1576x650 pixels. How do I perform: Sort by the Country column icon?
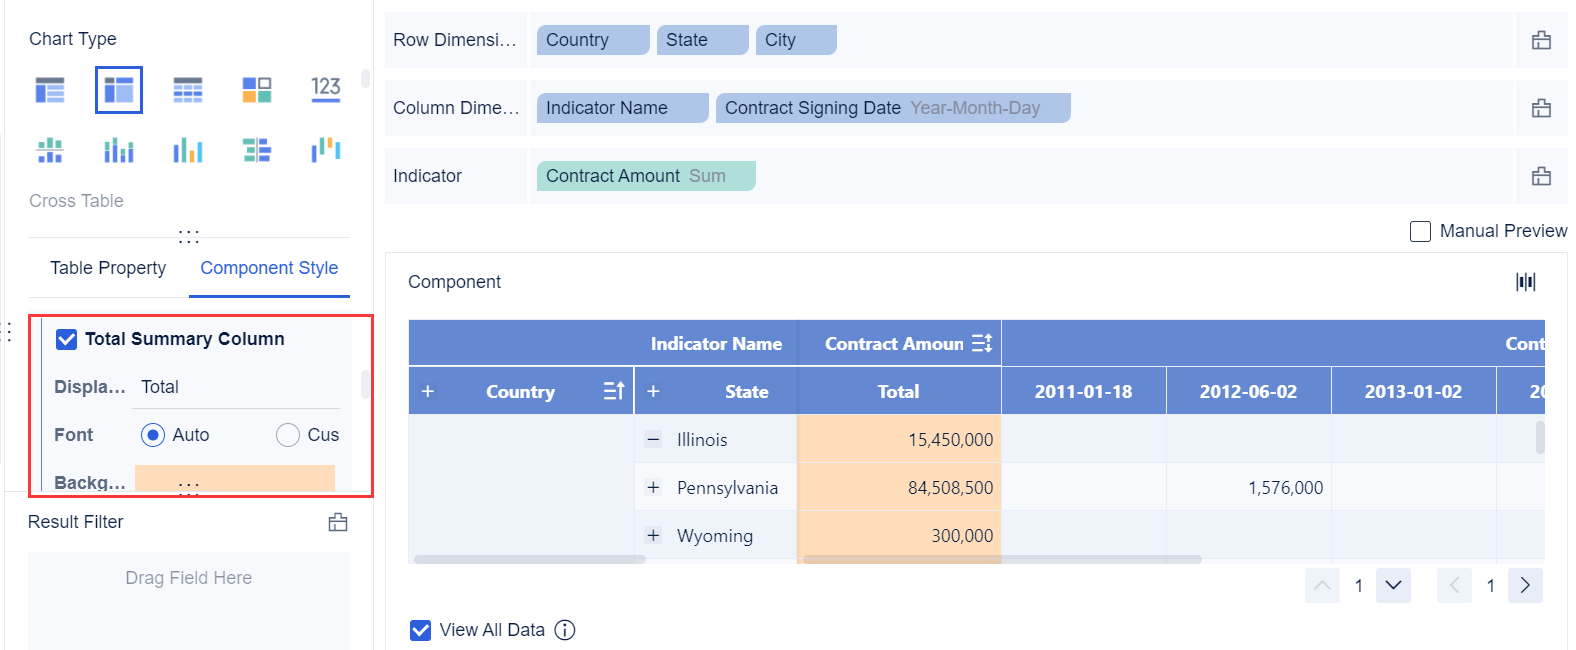(x=614, y=391)
